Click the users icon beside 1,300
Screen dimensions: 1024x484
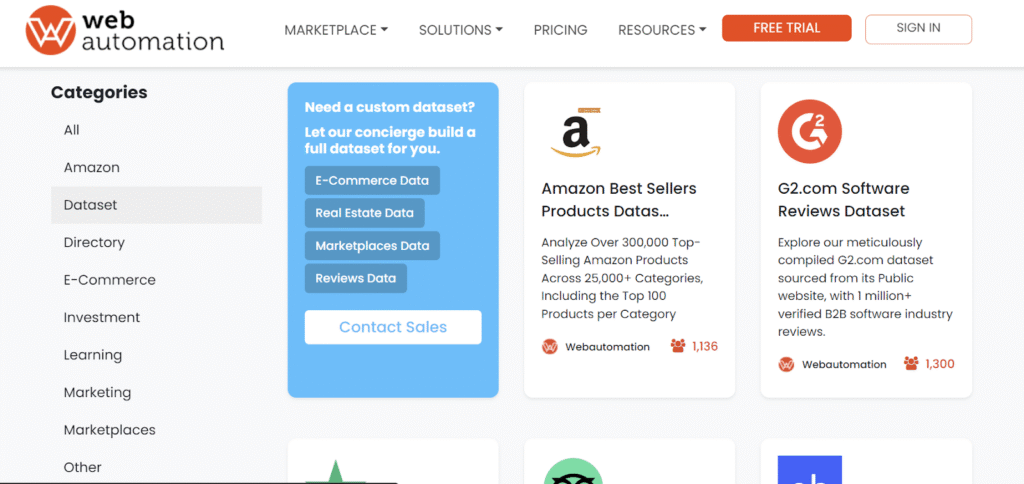911,364
